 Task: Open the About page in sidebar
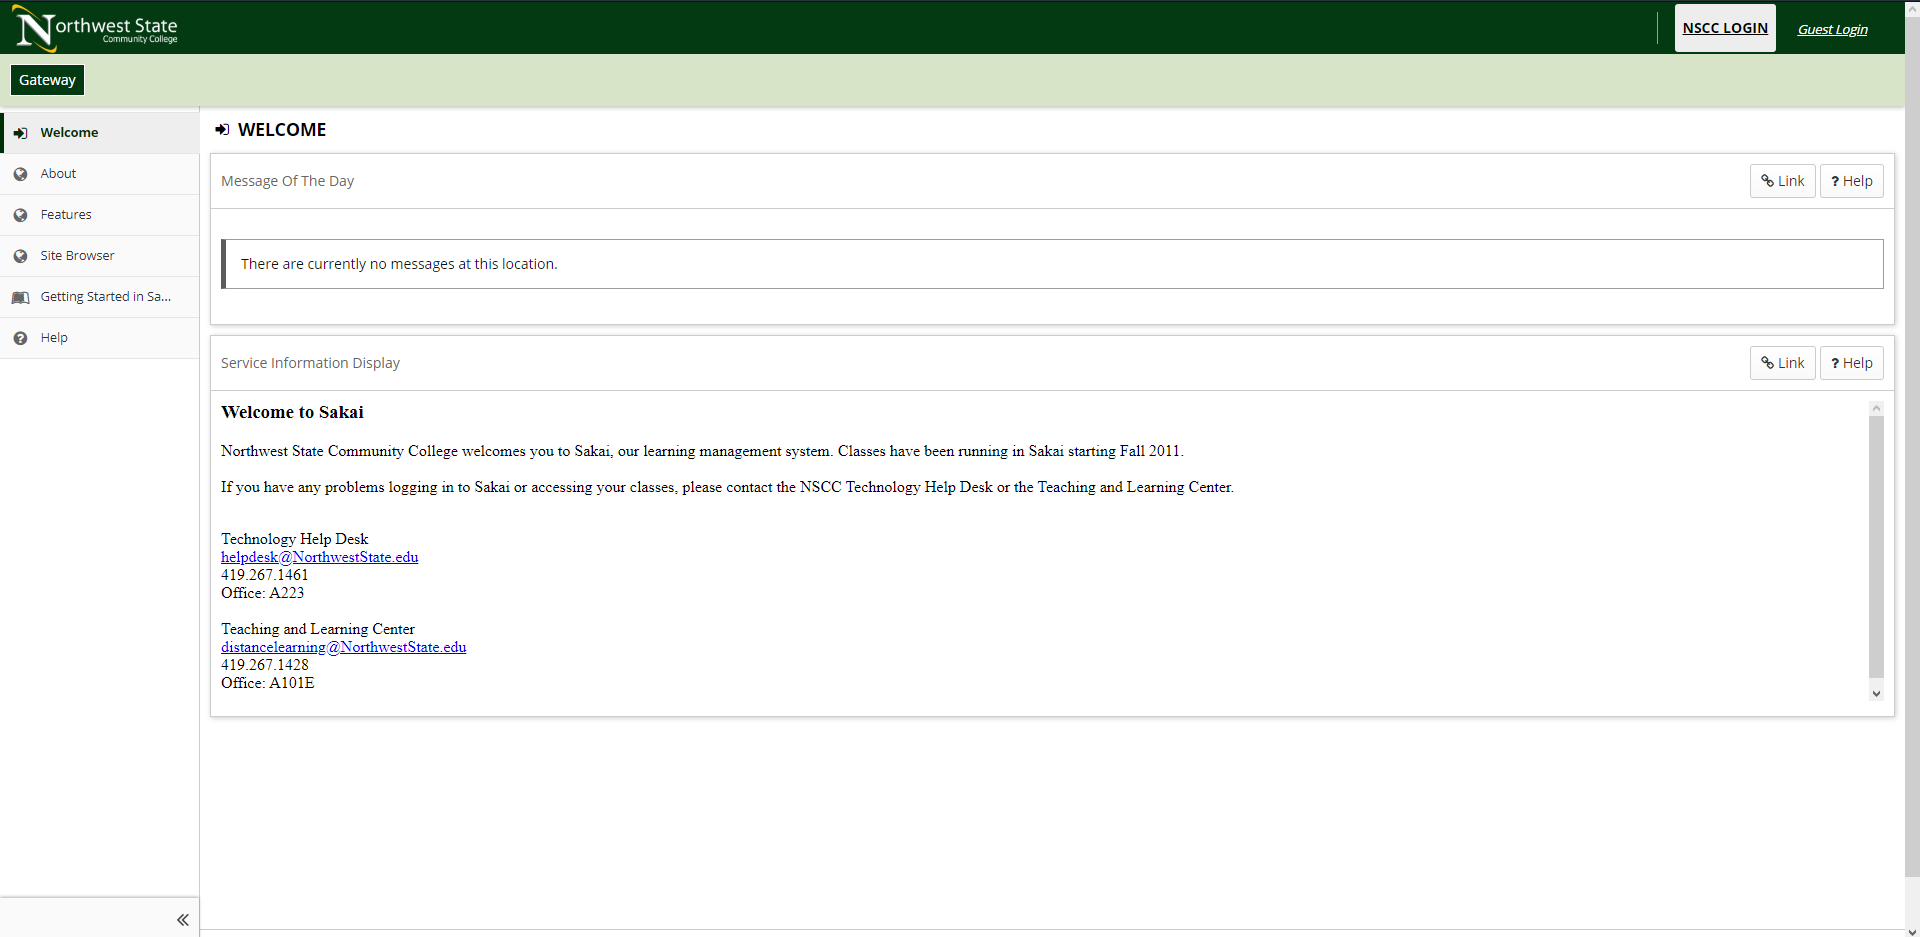(100, 174)
